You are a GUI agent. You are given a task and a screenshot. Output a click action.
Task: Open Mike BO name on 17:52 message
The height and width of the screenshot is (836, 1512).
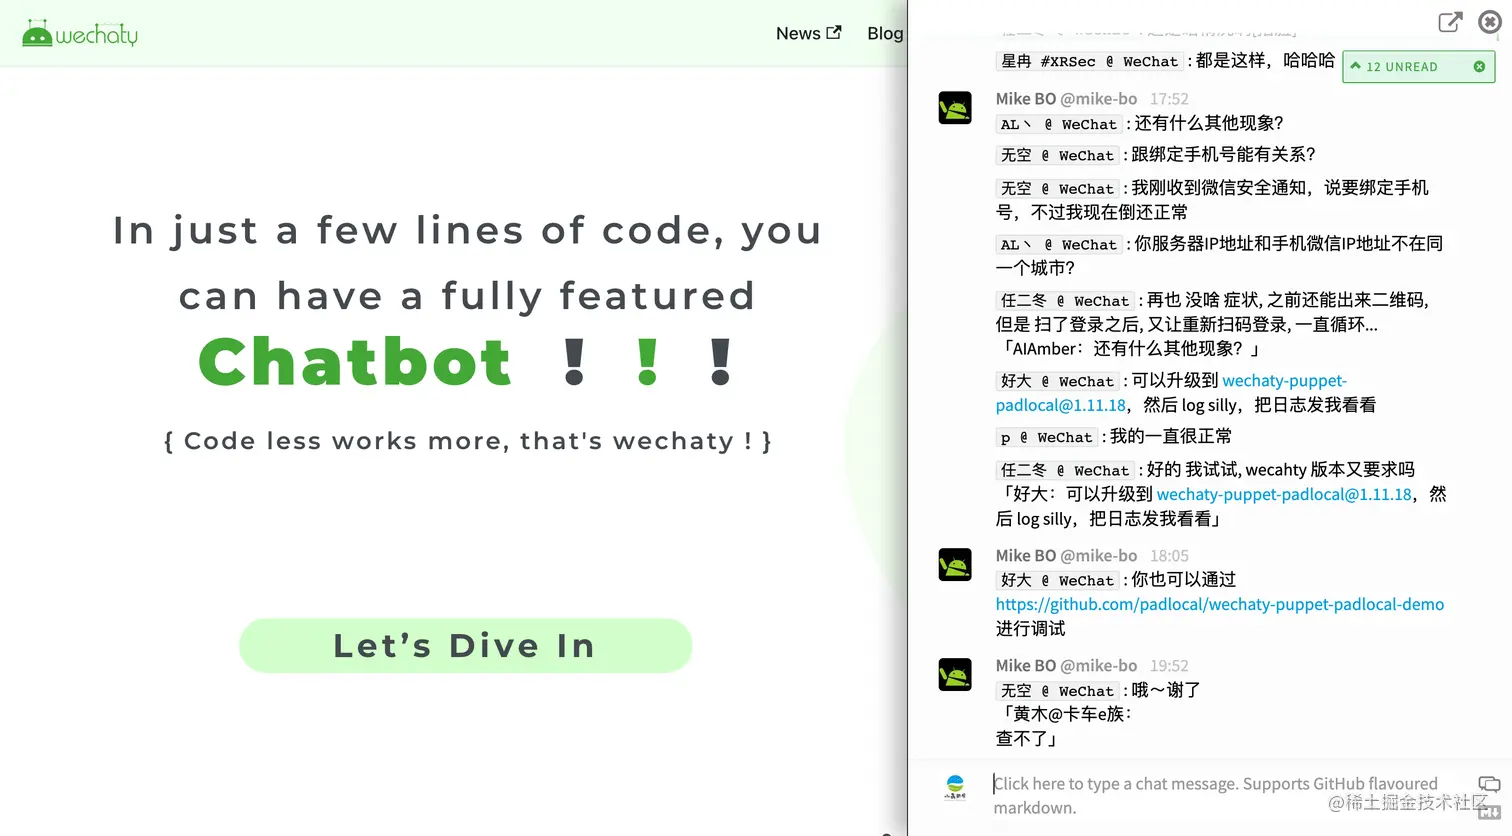(1026, 98)
